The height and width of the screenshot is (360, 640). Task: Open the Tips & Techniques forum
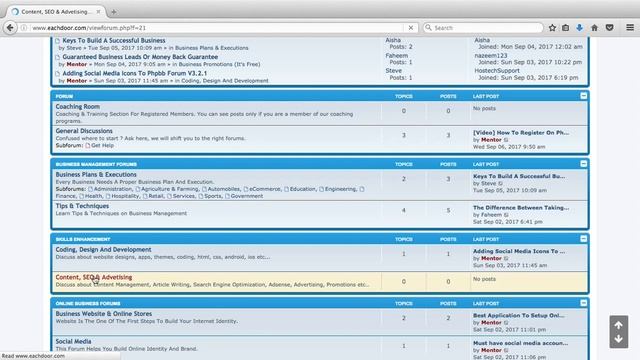coord(82,206)
